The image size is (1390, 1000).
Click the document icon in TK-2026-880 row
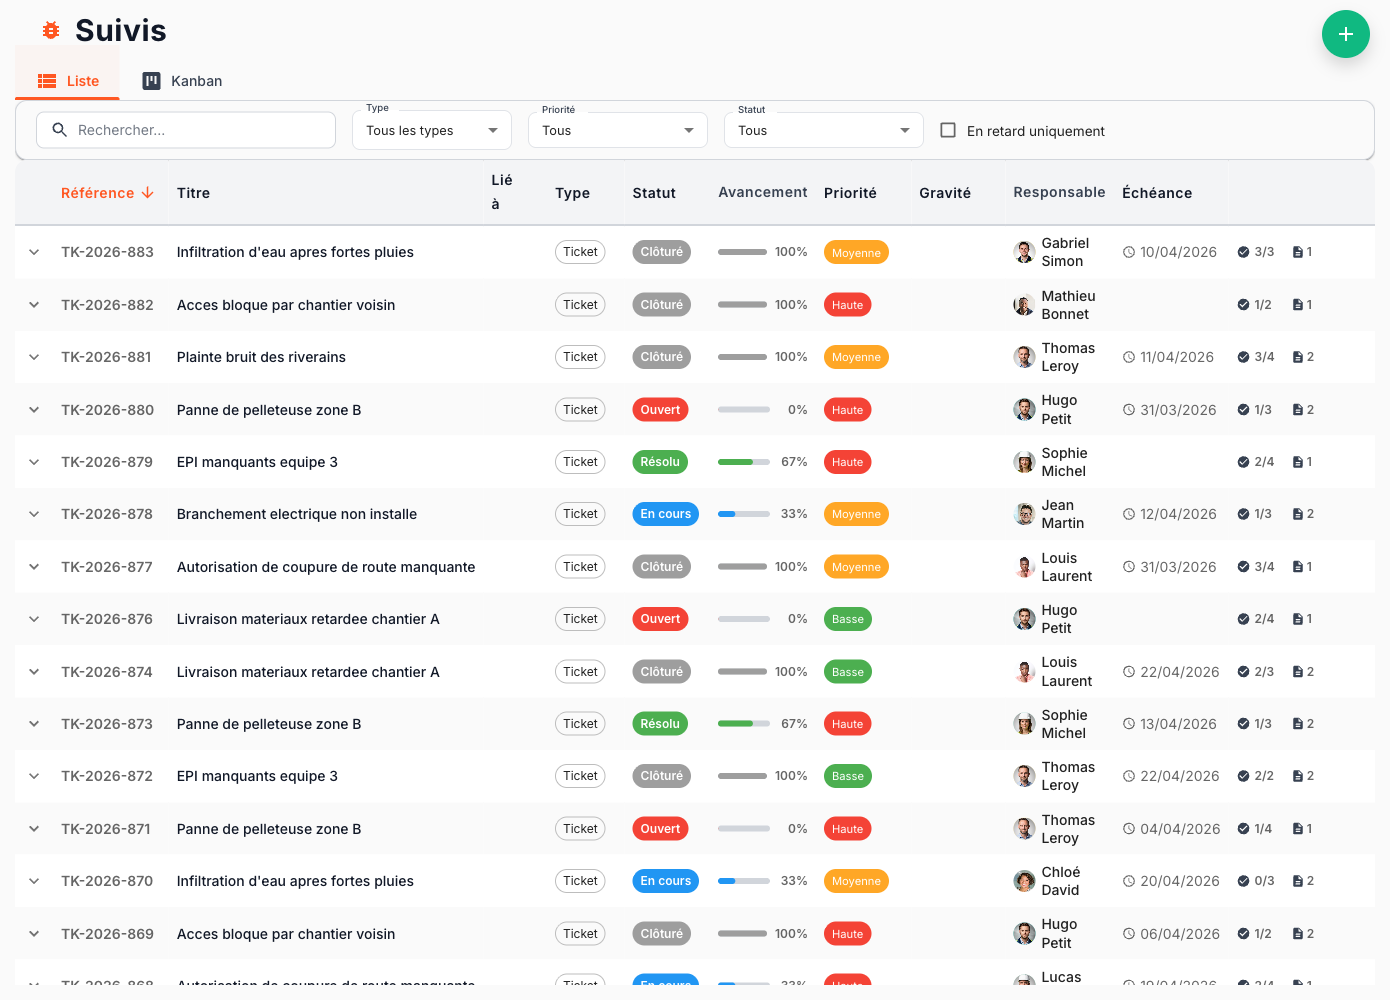coord(1297,410)
